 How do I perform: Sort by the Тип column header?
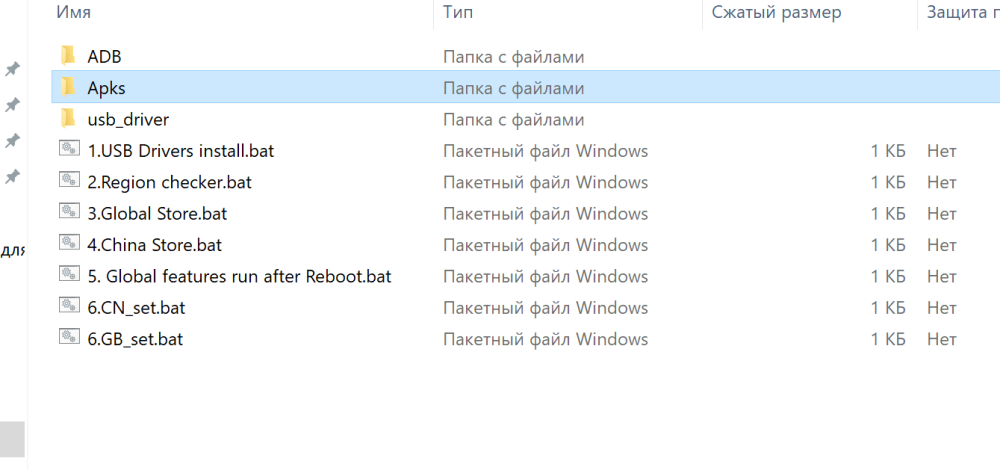458,13
